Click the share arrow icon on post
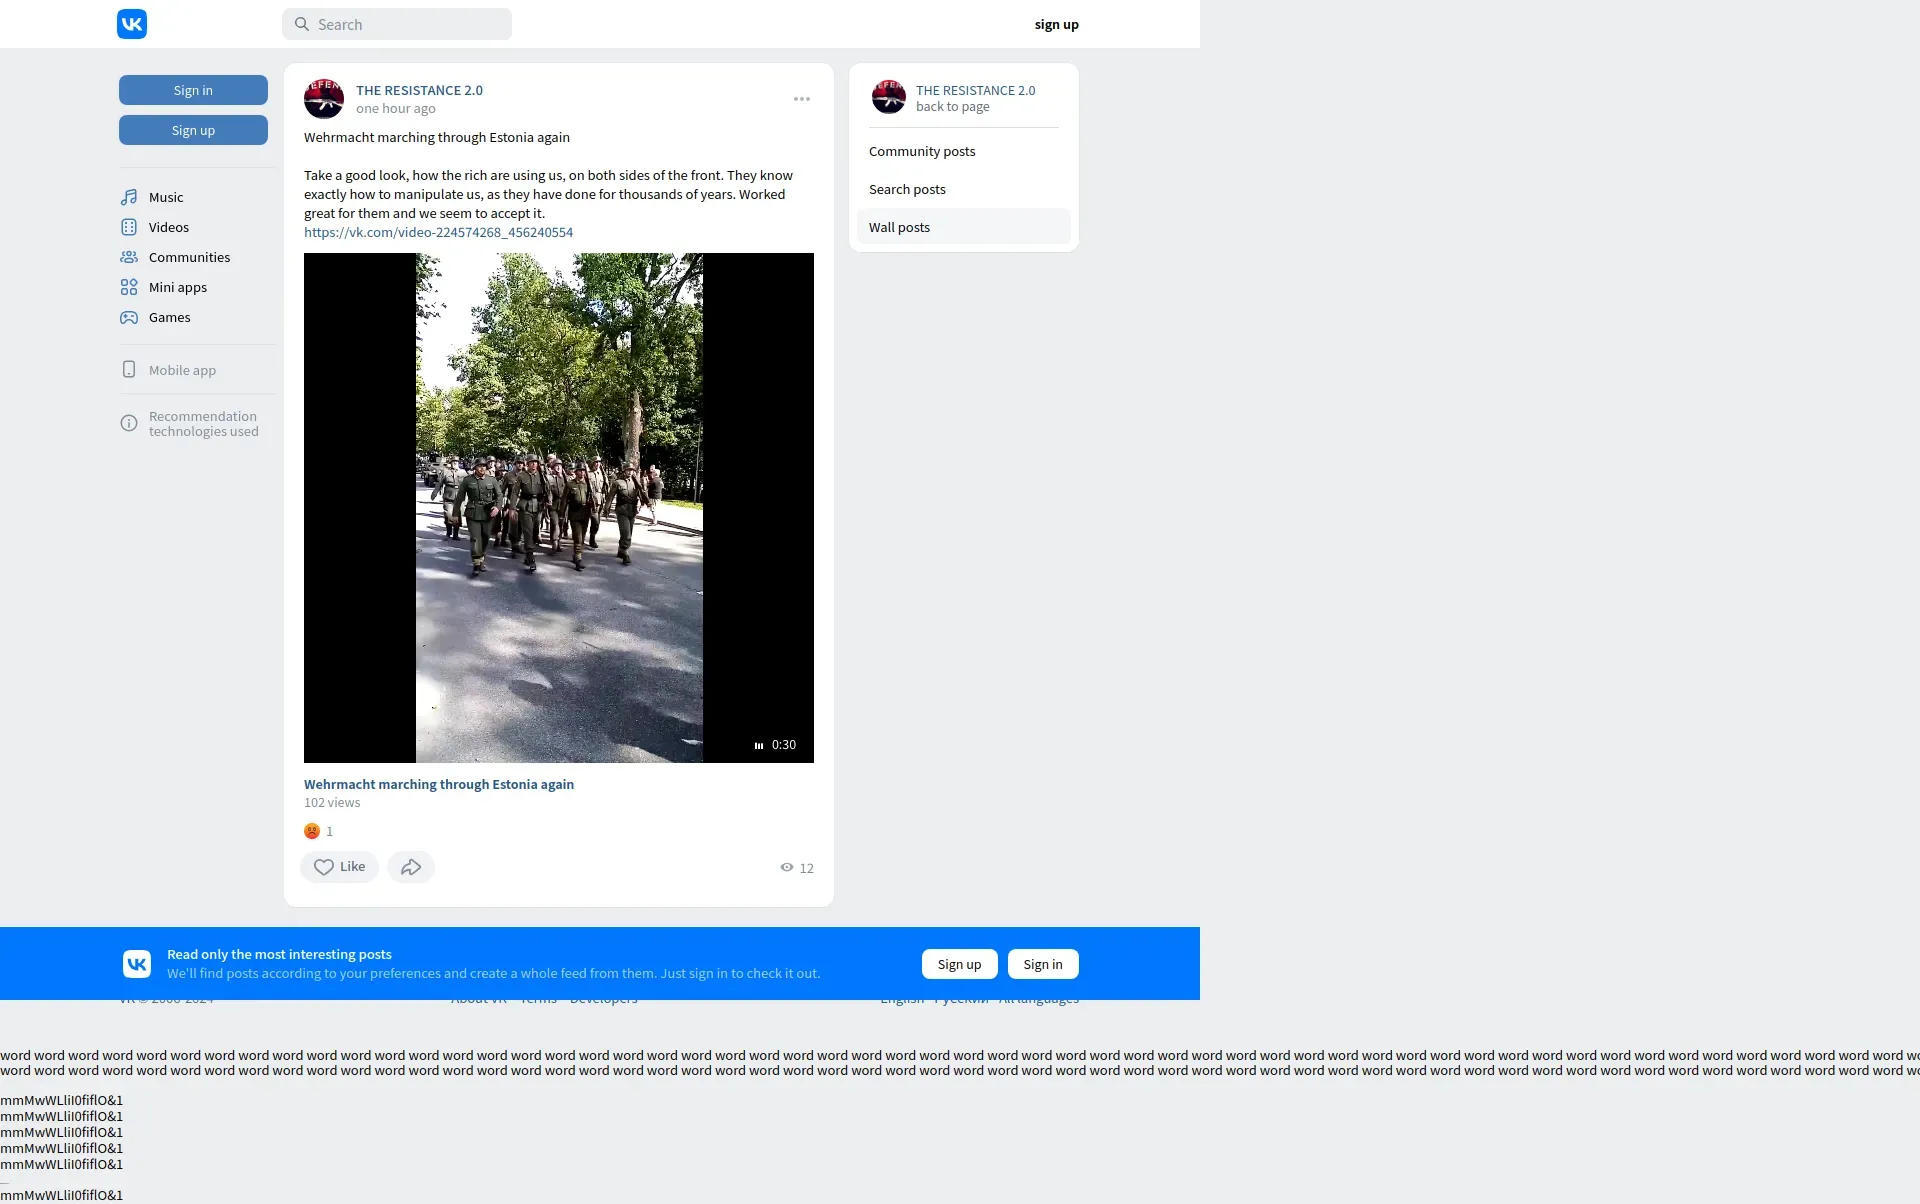 pos(411,867)
